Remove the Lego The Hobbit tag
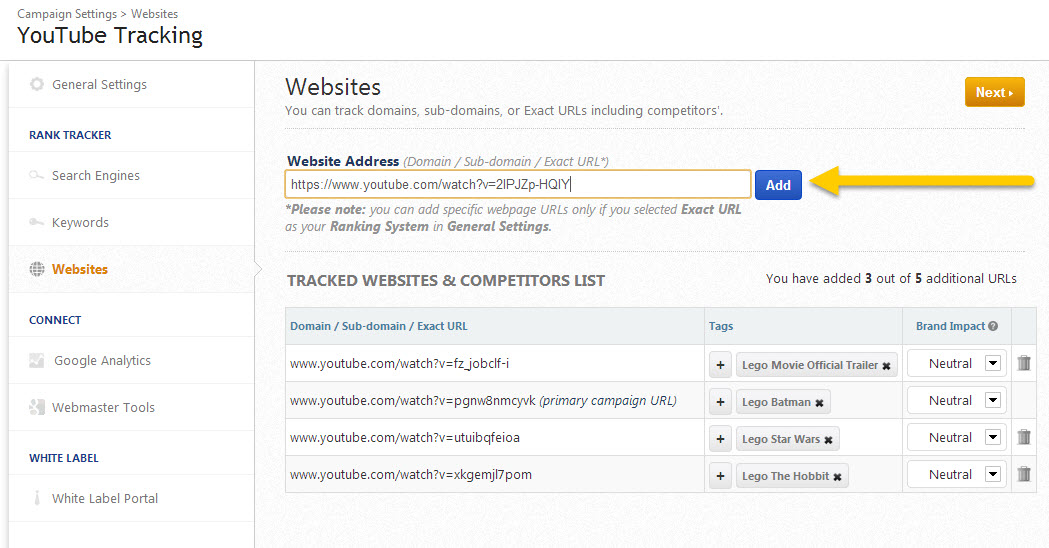Viewport: 1049px width, 548px height. [x=837, y=477]
